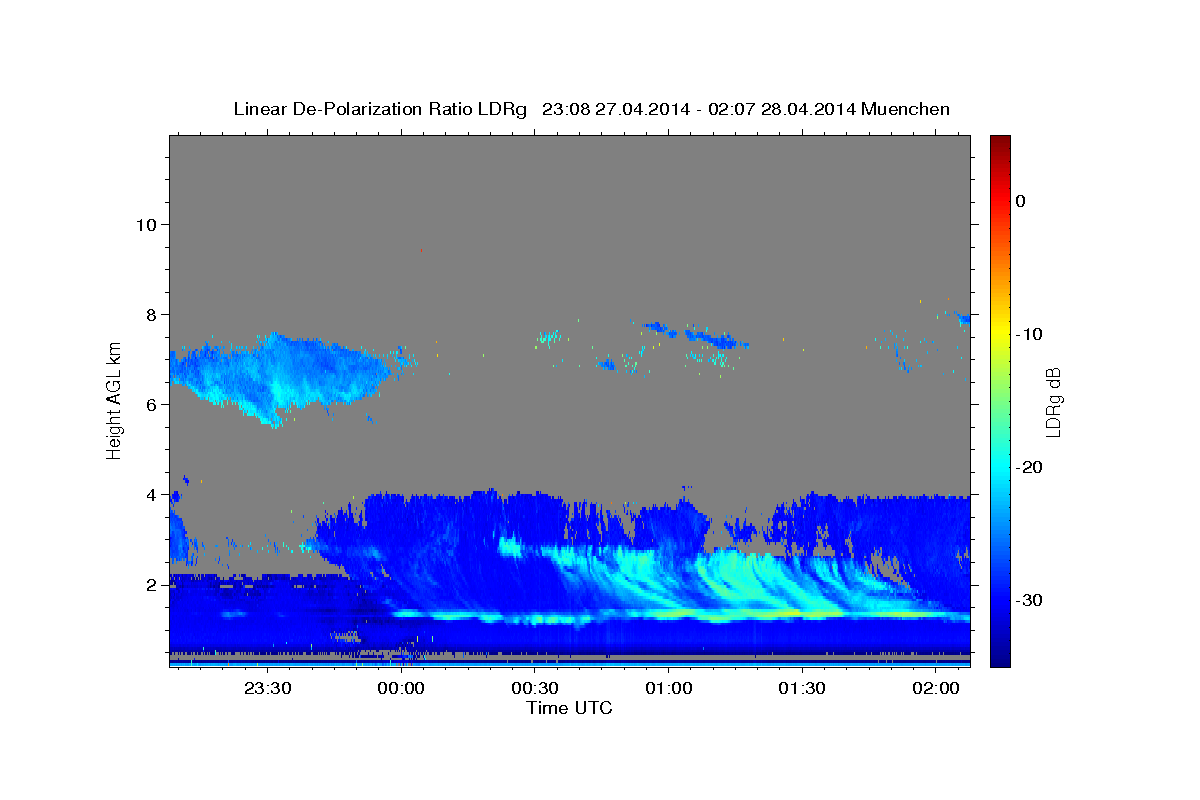Click the height tick label 10
1200x800 pixels.
tap(145, 224)
